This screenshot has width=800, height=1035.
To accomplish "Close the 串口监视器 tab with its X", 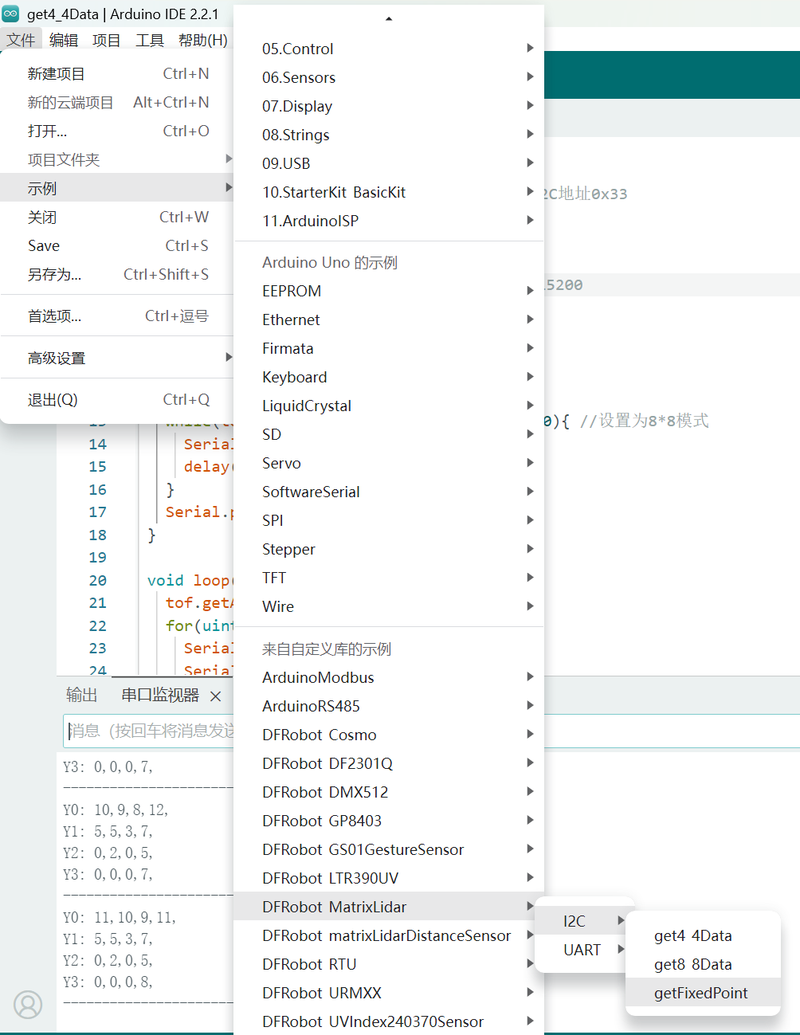I will pos(215,695).
